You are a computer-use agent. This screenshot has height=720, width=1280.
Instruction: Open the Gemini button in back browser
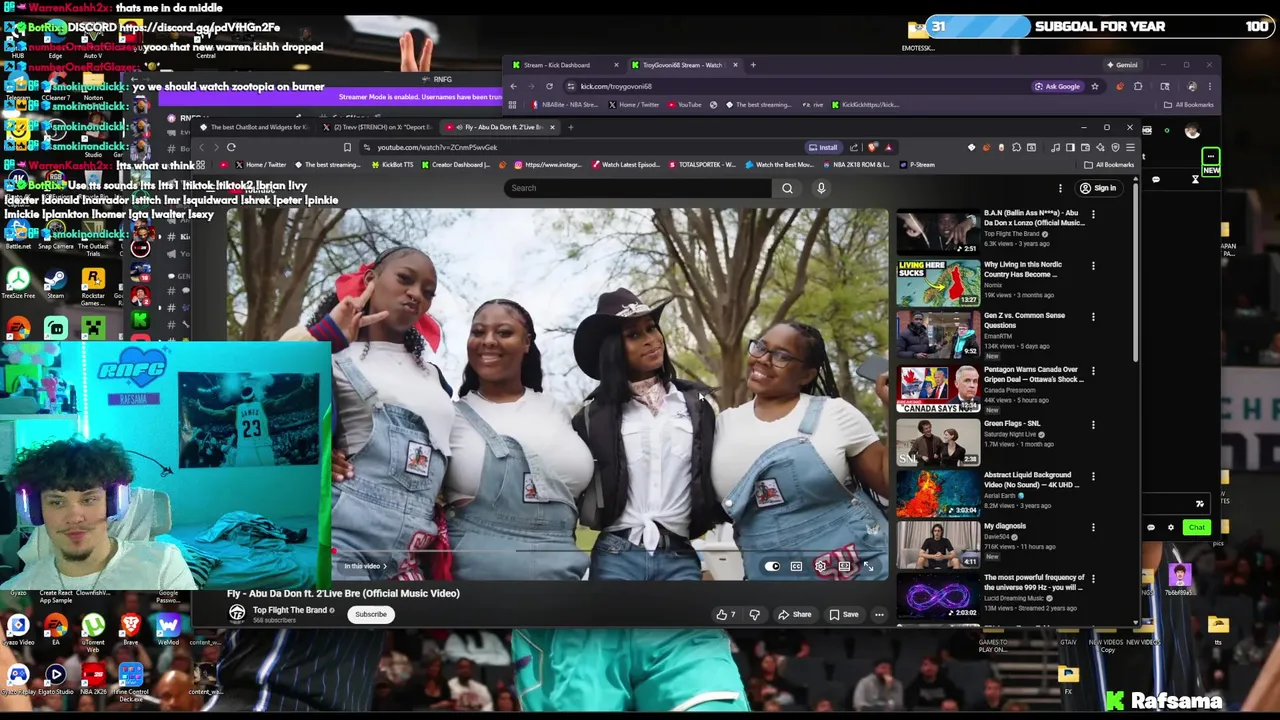tap(1122, 65)
